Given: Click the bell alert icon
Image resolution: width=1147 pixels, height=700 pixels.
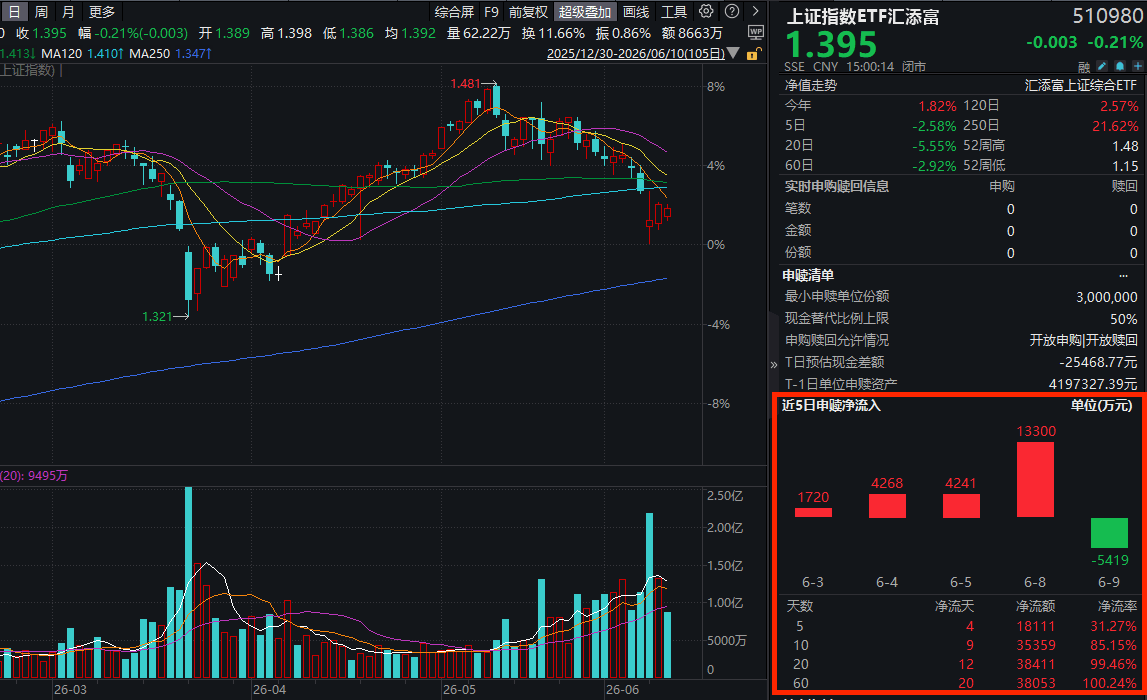Looking at the screenshot, I should tap(1120, 66).
